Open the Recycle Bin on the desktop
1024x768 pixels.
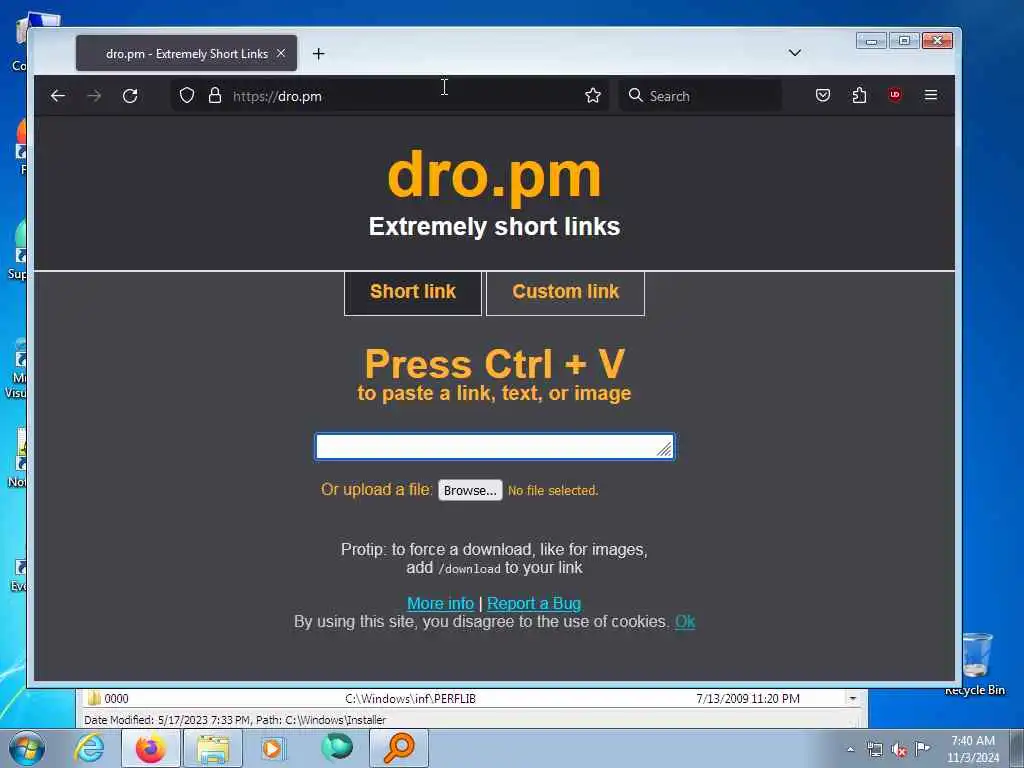pyautogui.click(x=976, y=664)
